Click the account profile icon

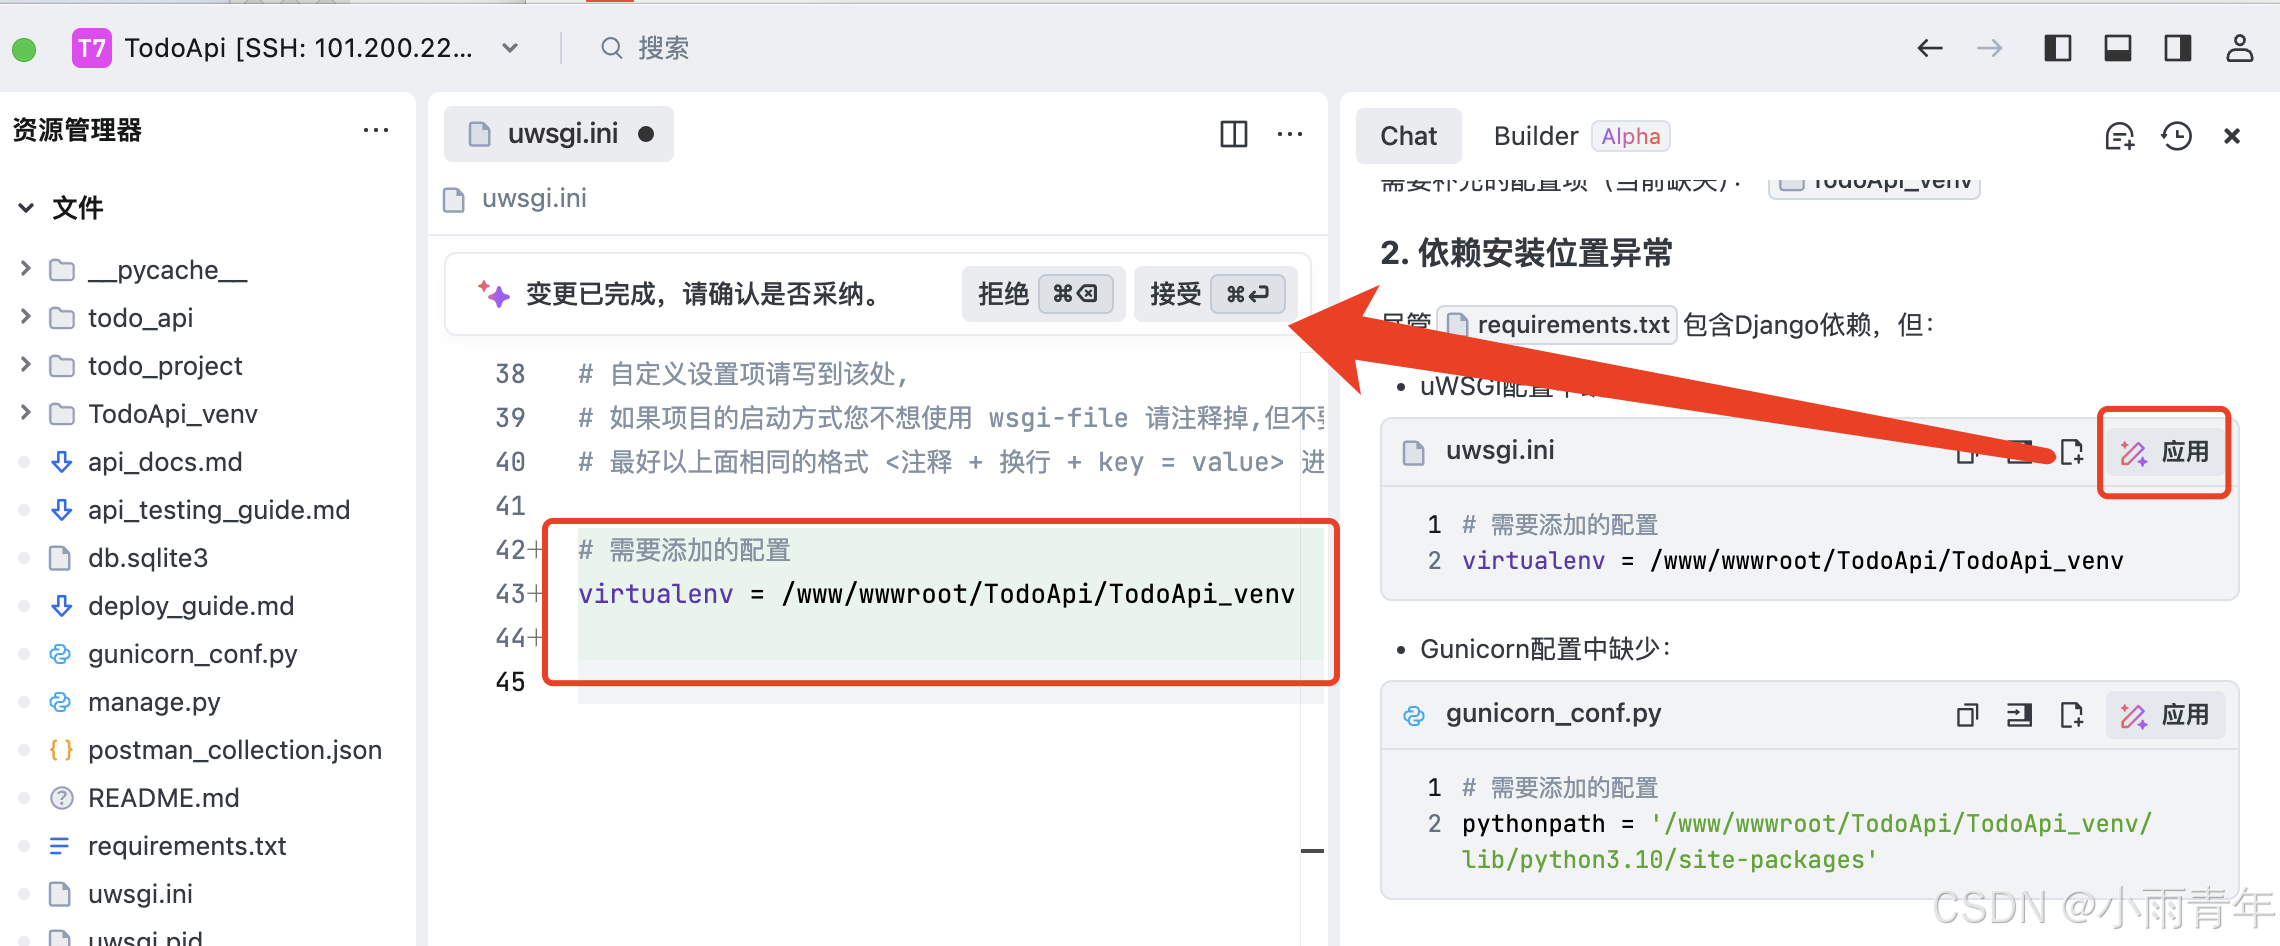(x=2239, y=48)
